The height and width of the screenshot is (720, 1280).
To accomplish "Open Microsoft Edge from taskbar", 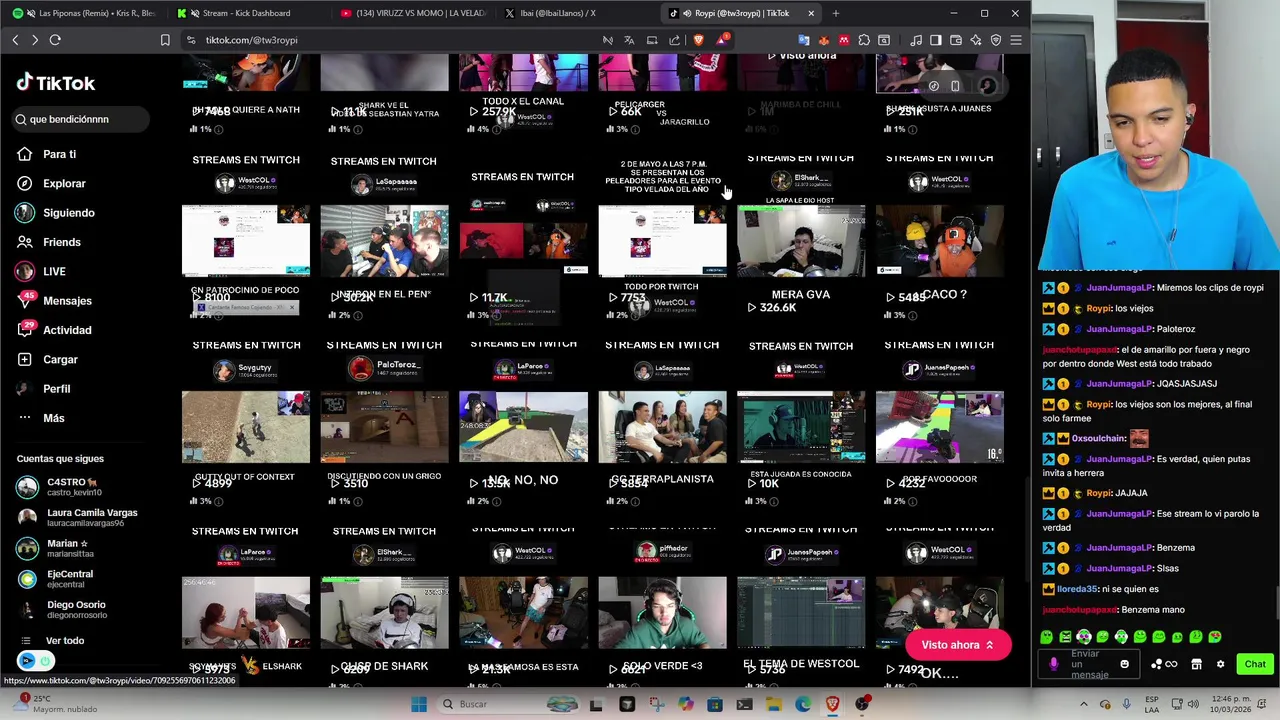I will 803,704.
